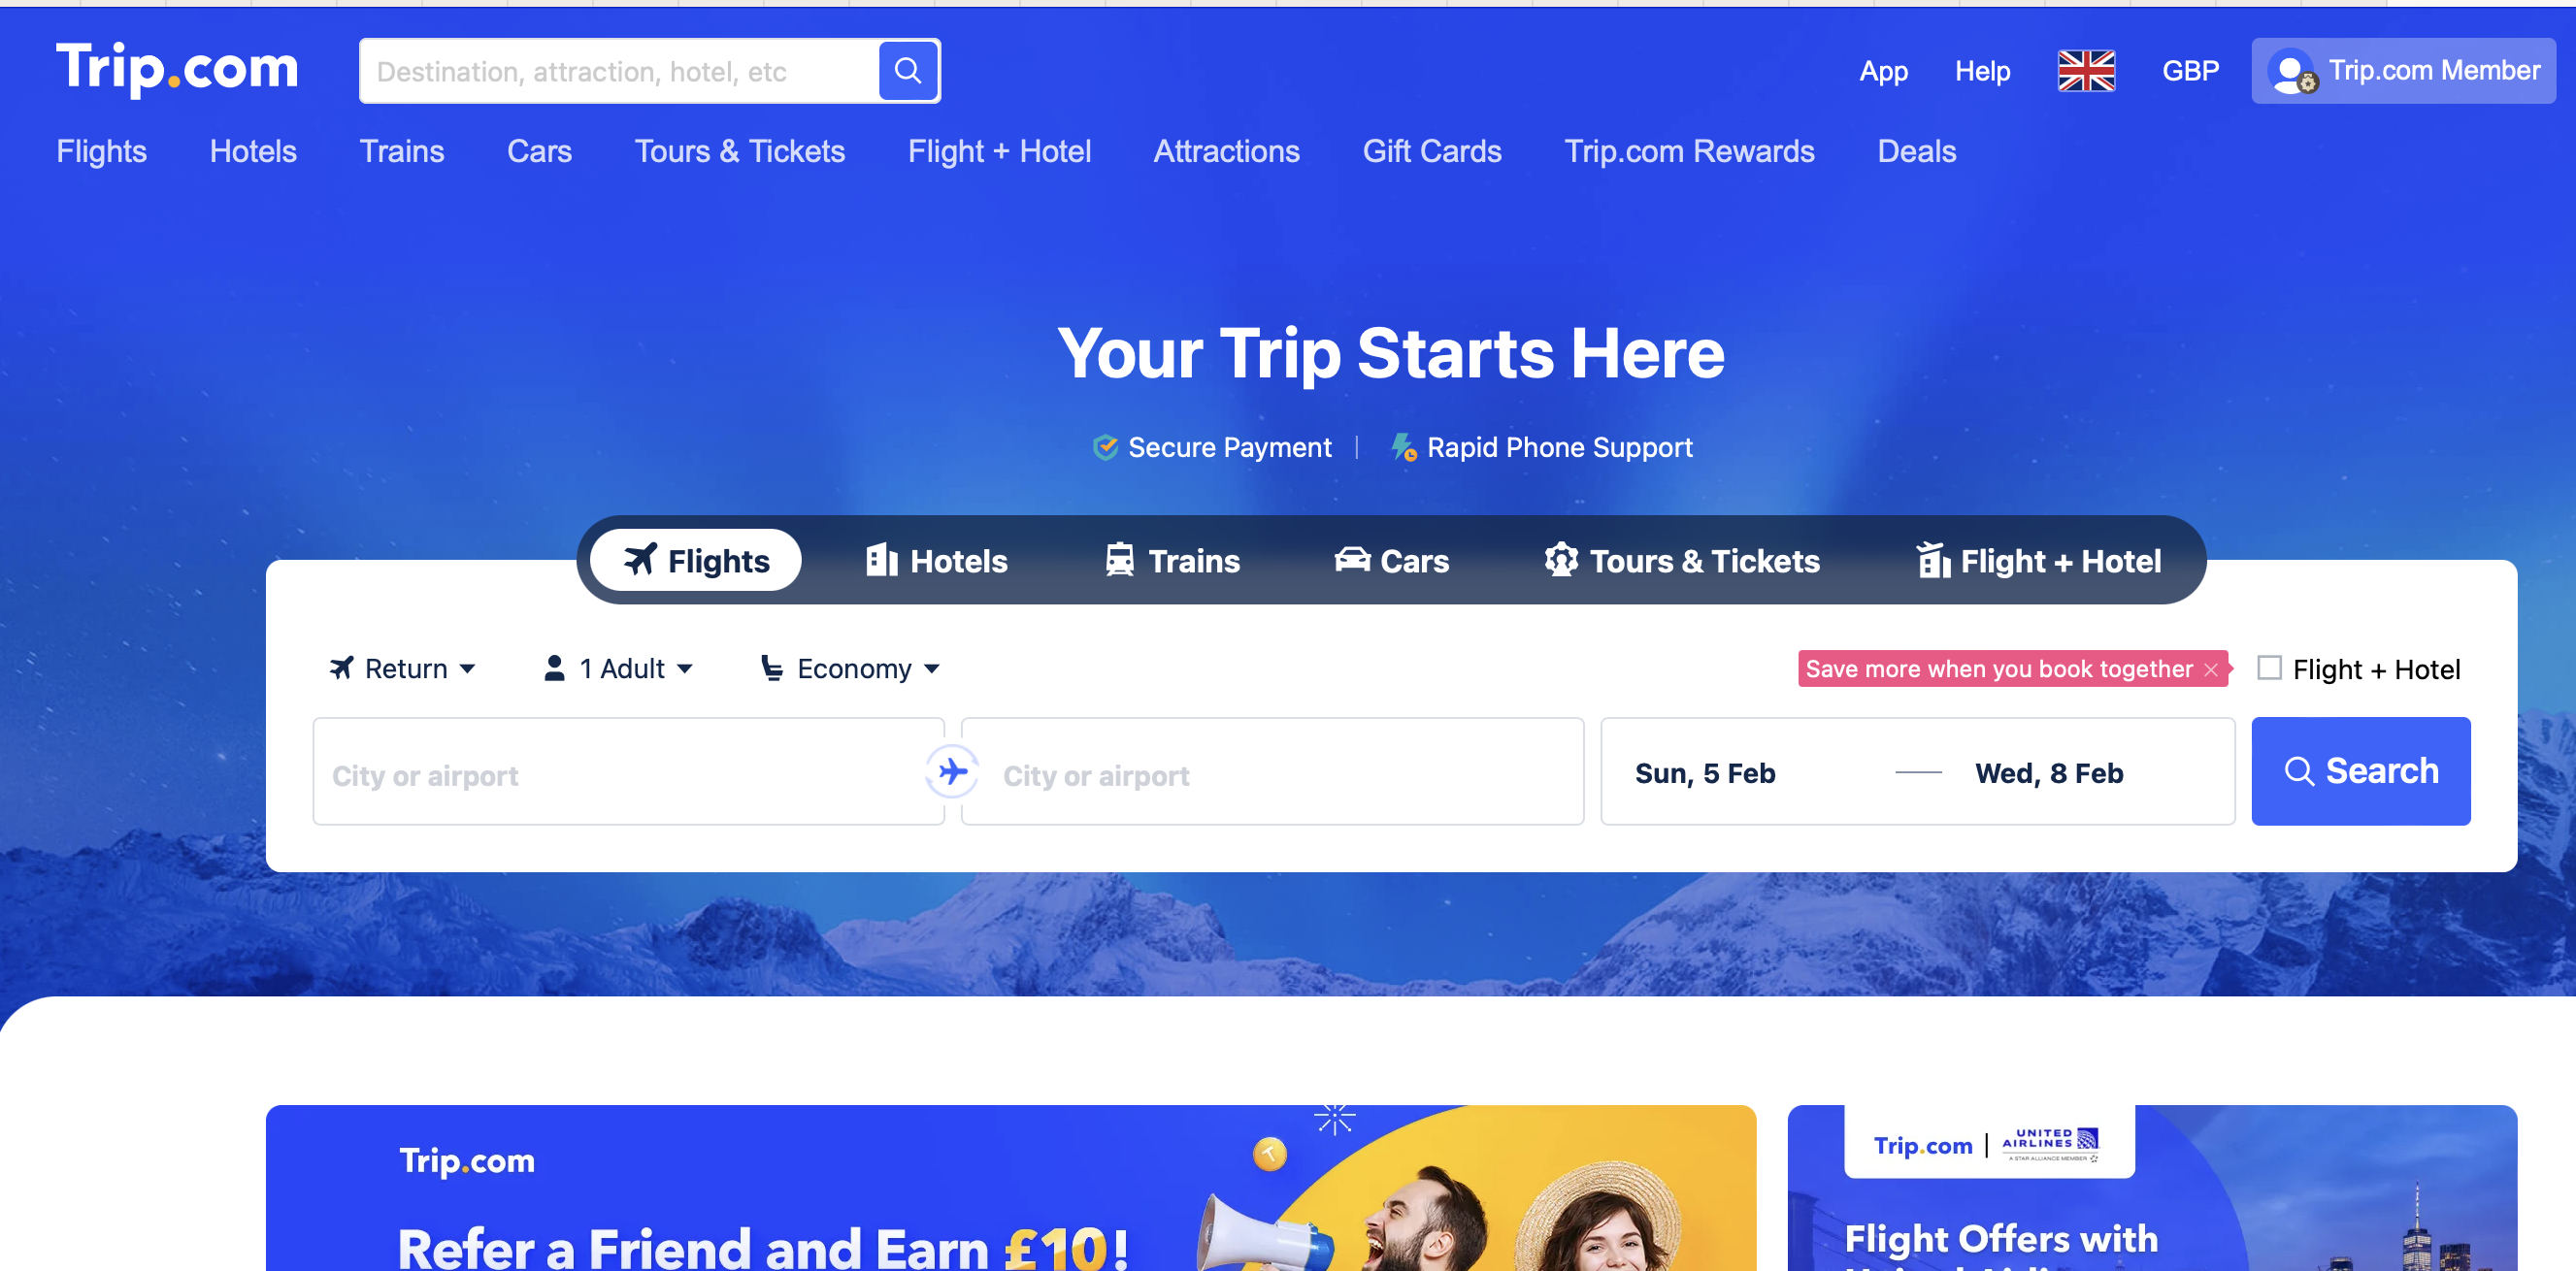Viewport: 2576px width, 1271px height.
Task: Open the 1 Adult passengers dropdown
Action: click(x=617, y=668)
